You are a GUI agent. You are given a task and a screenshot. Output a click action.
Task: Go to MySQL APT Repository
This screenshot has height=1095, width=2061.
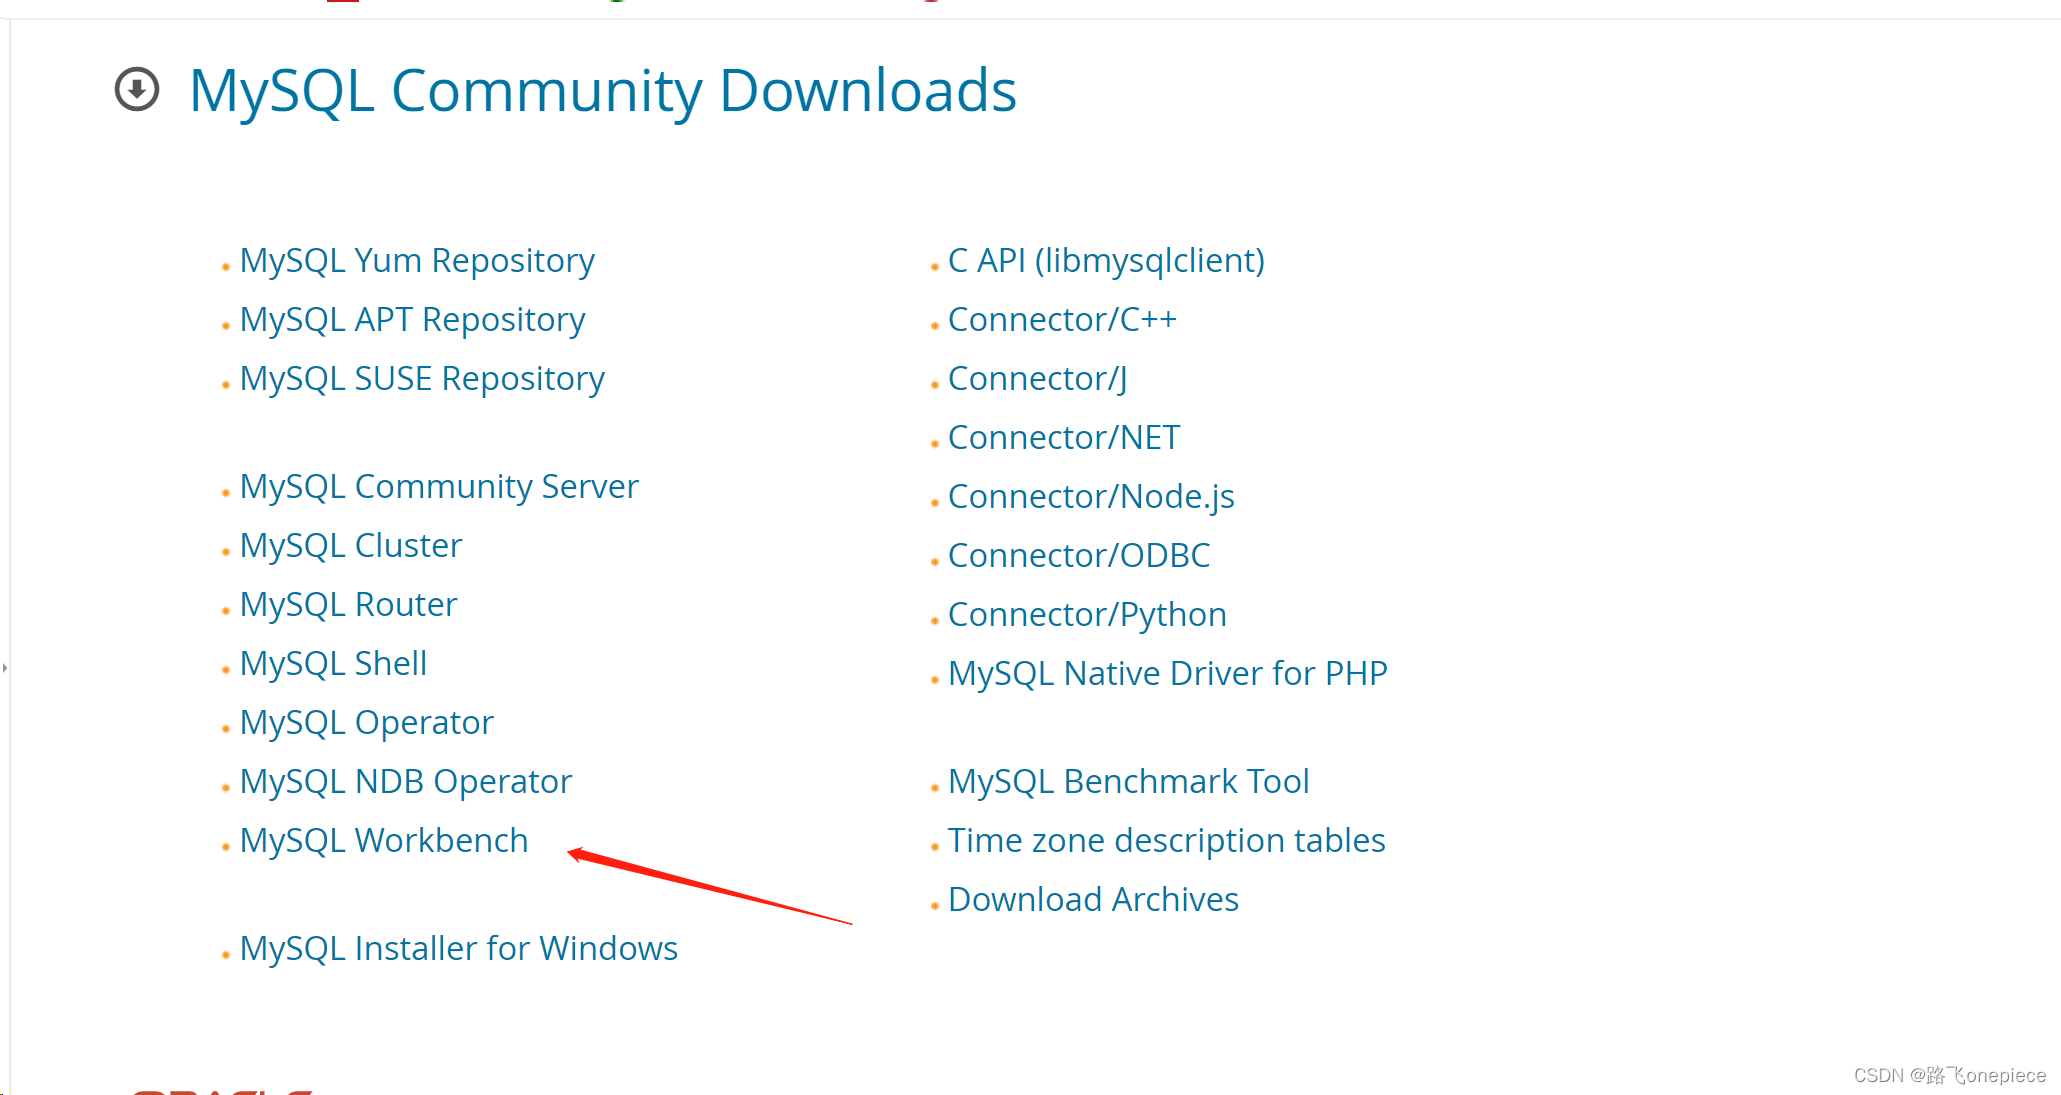coord(412,320)
